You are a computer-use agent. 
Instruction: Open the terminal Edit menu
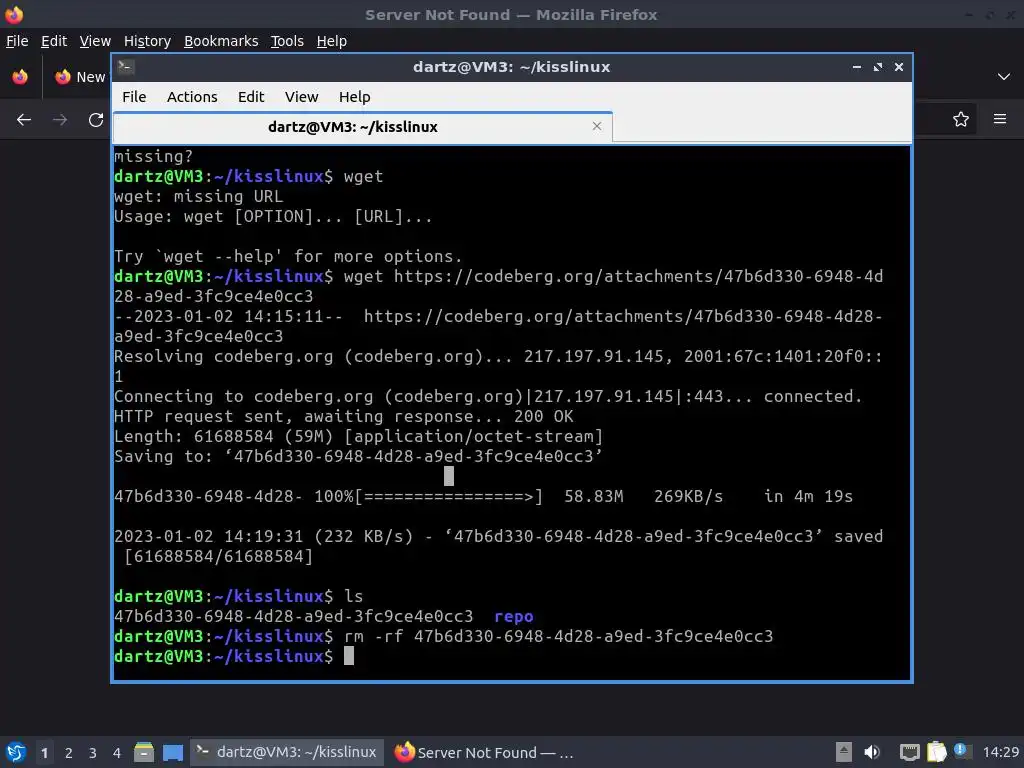coord(251,97)
